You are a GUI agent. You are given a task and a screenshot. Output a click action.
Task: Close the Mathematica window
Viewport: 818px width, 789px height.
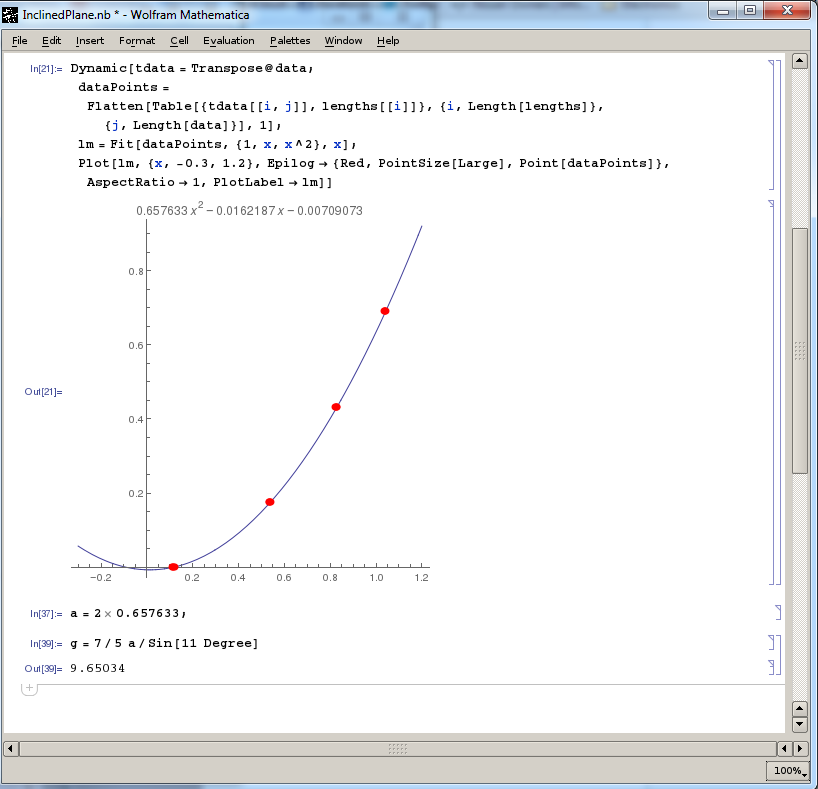point(787,10)
